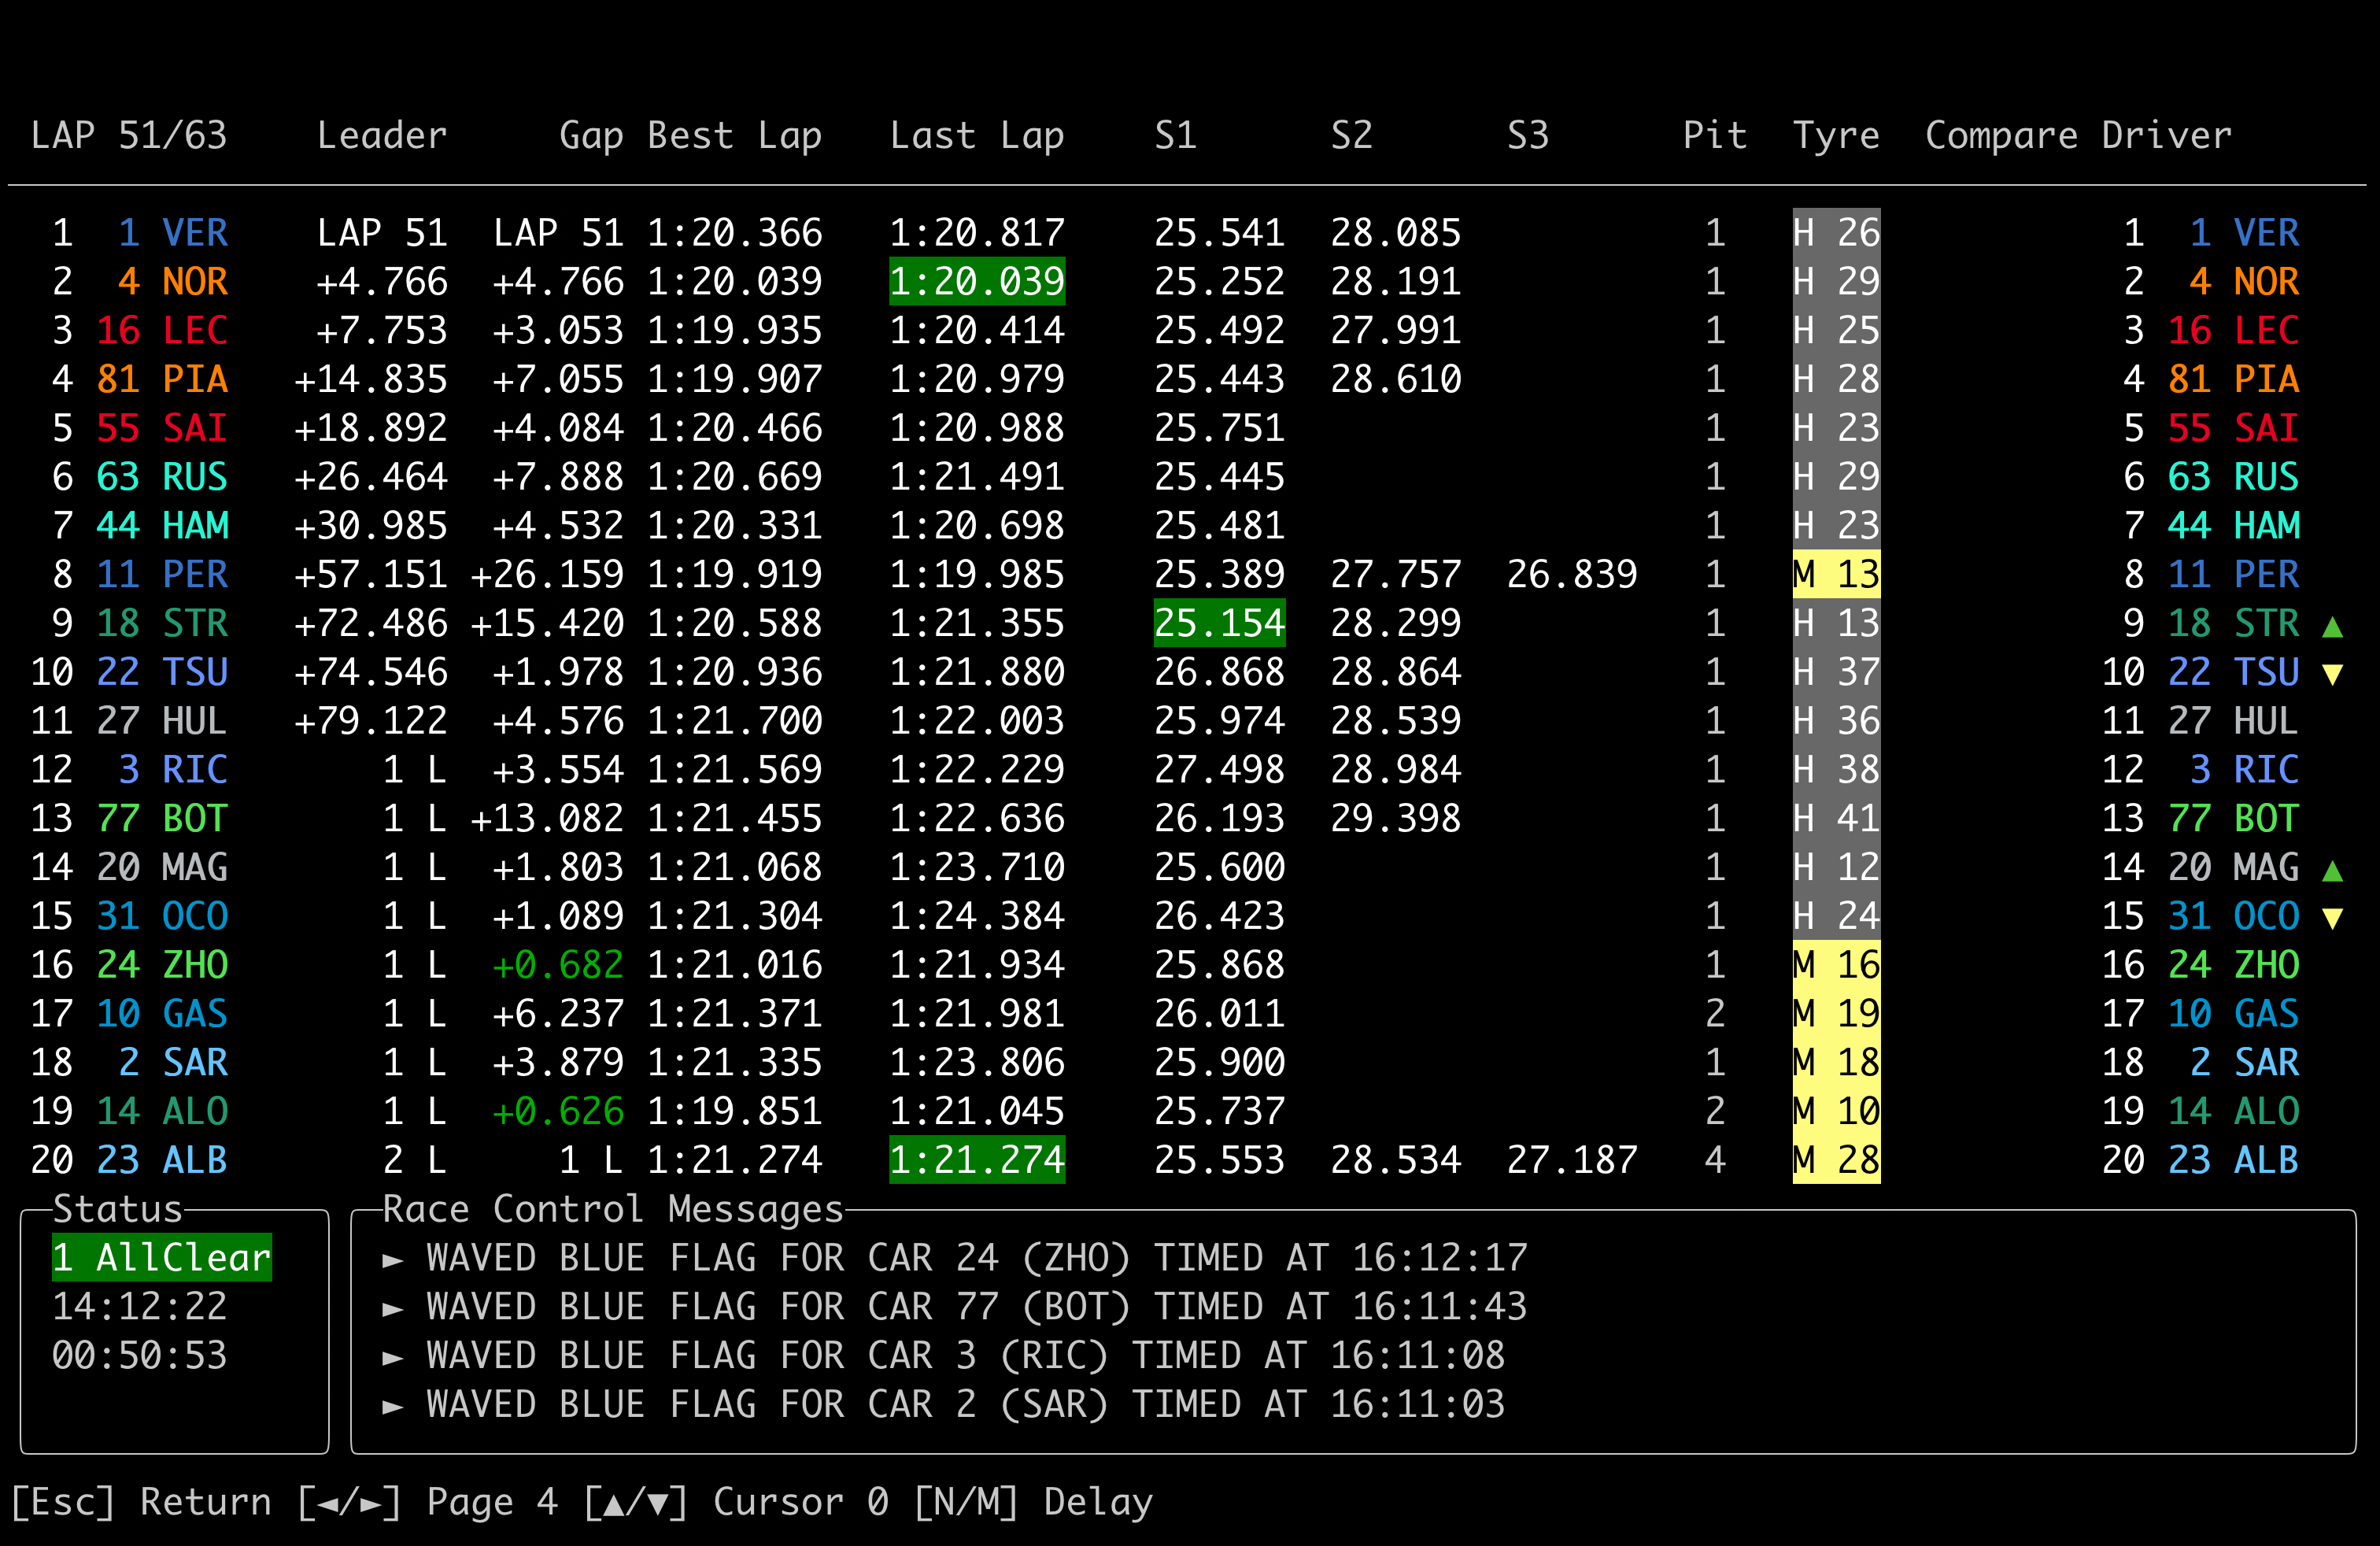Click yellow down arrow next to TSU
The height and width of the screenshot is (1546, 2380).
tap(2332, 675)
